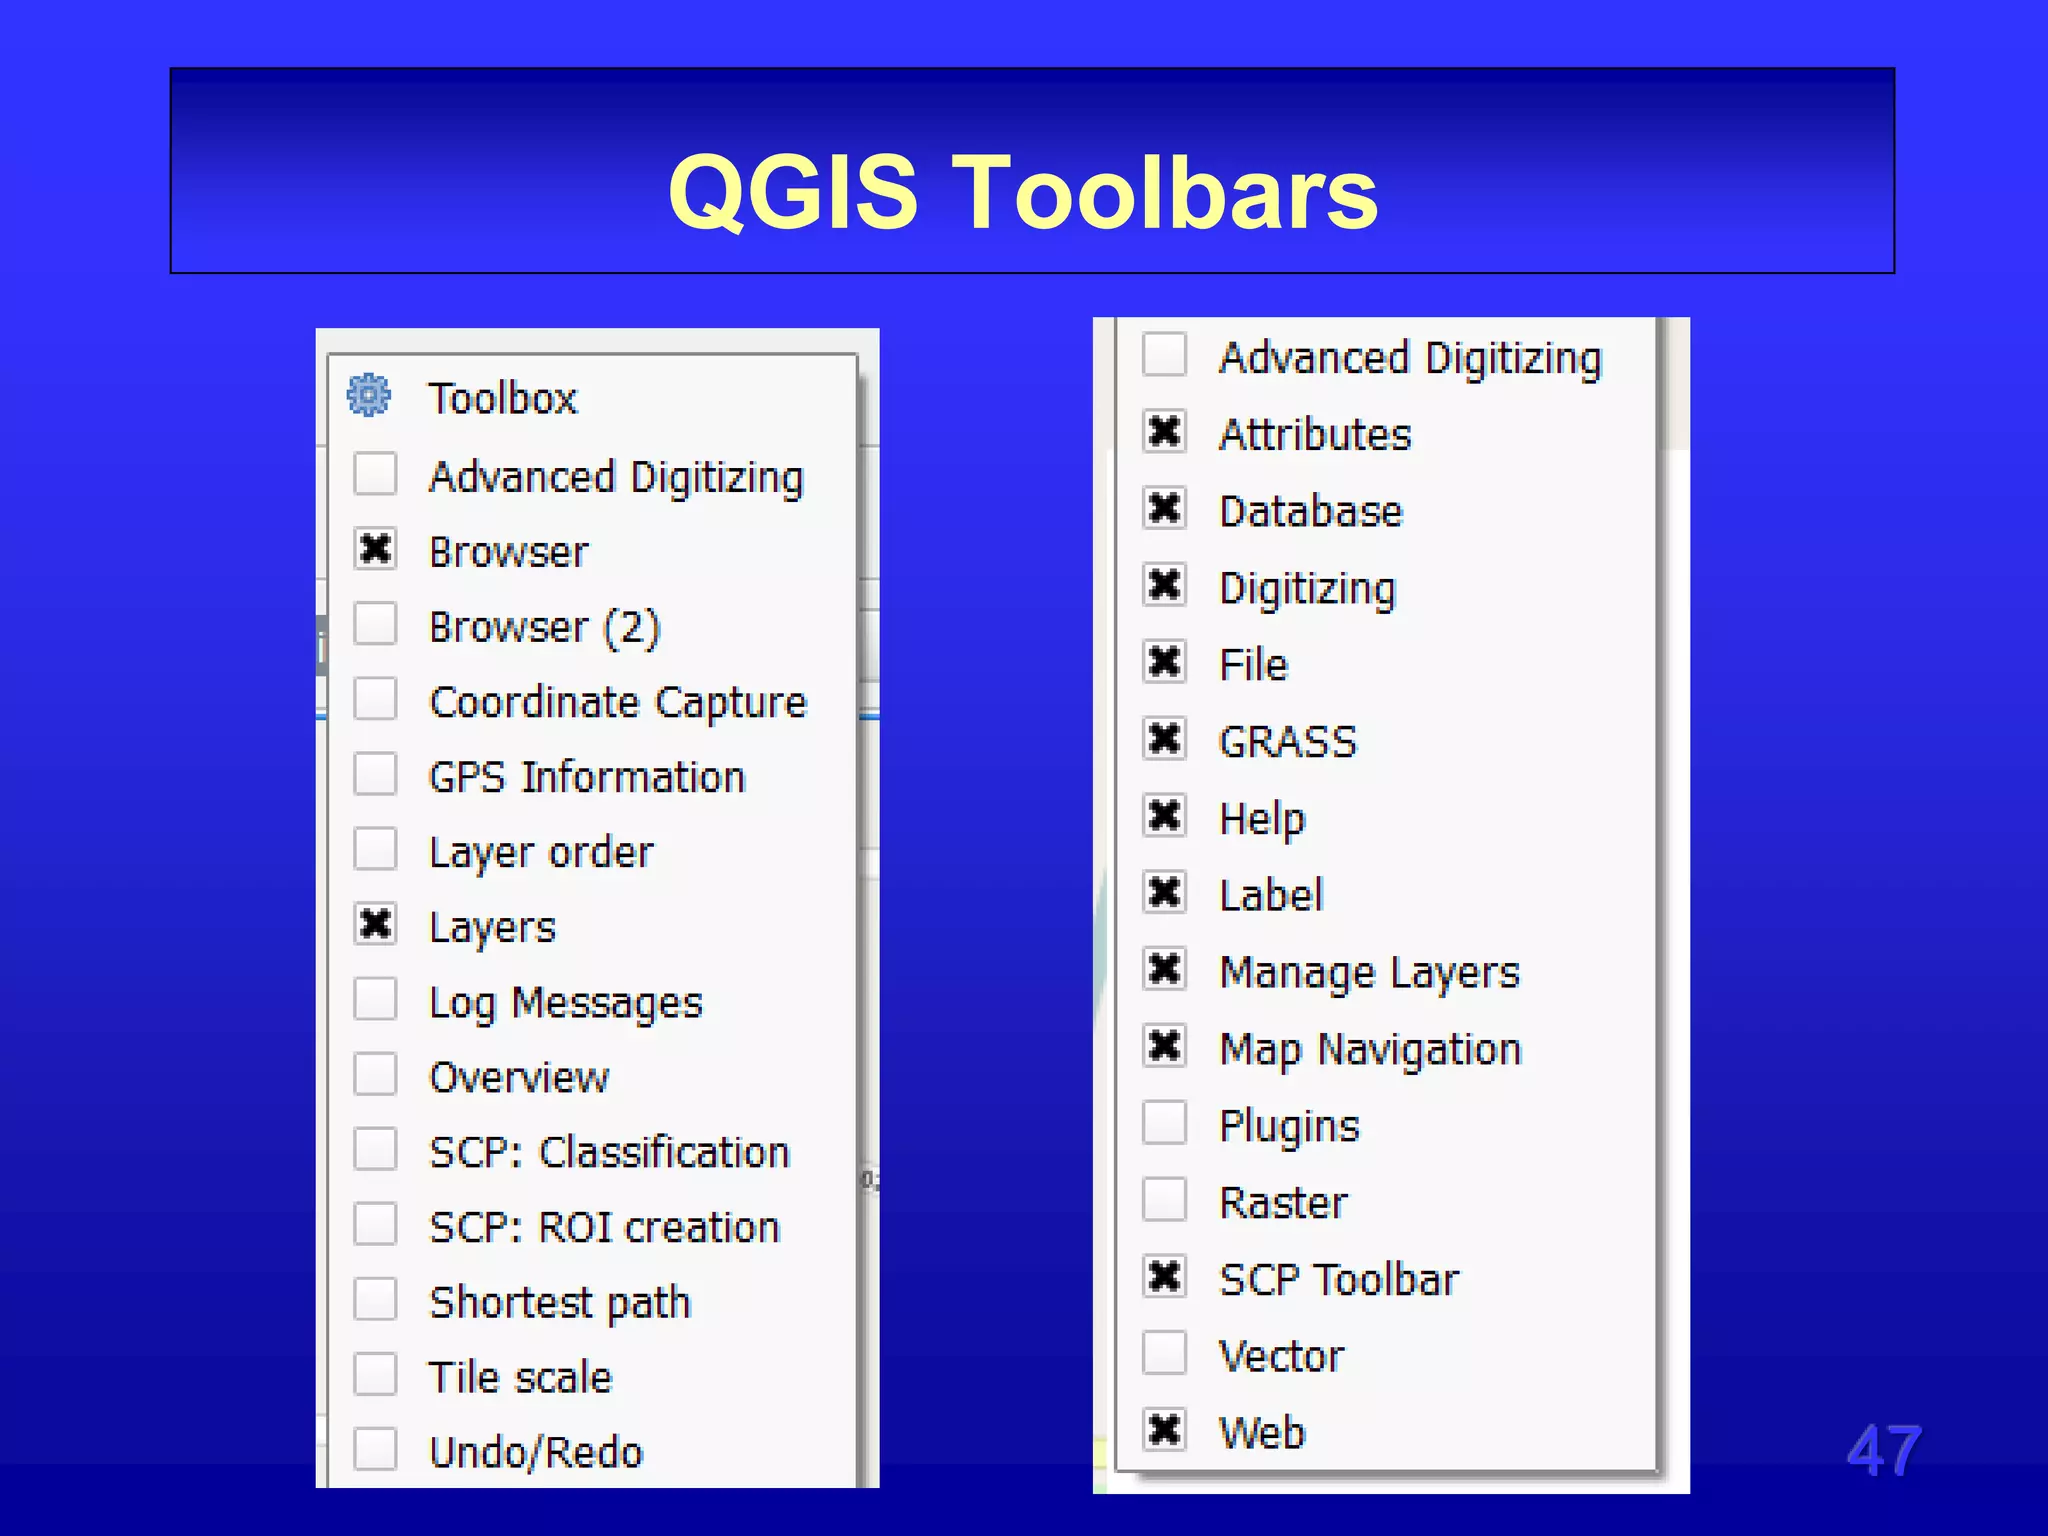Choose the Manage Layers menu label

[x=1369, y=974]
